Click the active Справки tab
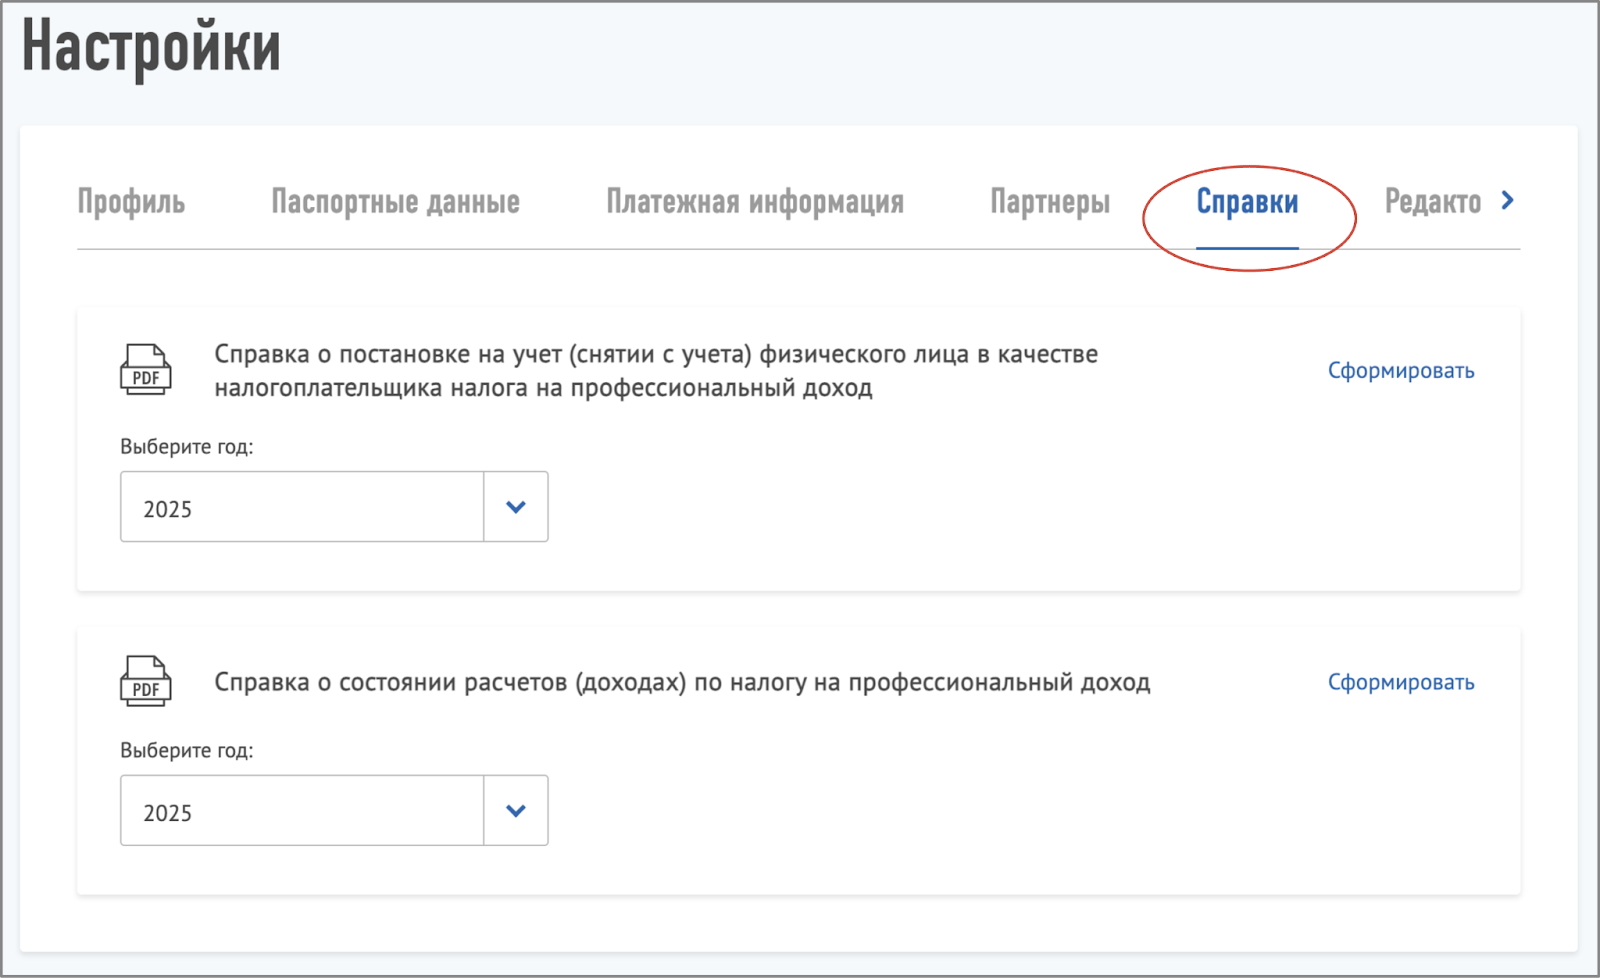Viewport: 1600px width, 978px height. coord(1247,202)
